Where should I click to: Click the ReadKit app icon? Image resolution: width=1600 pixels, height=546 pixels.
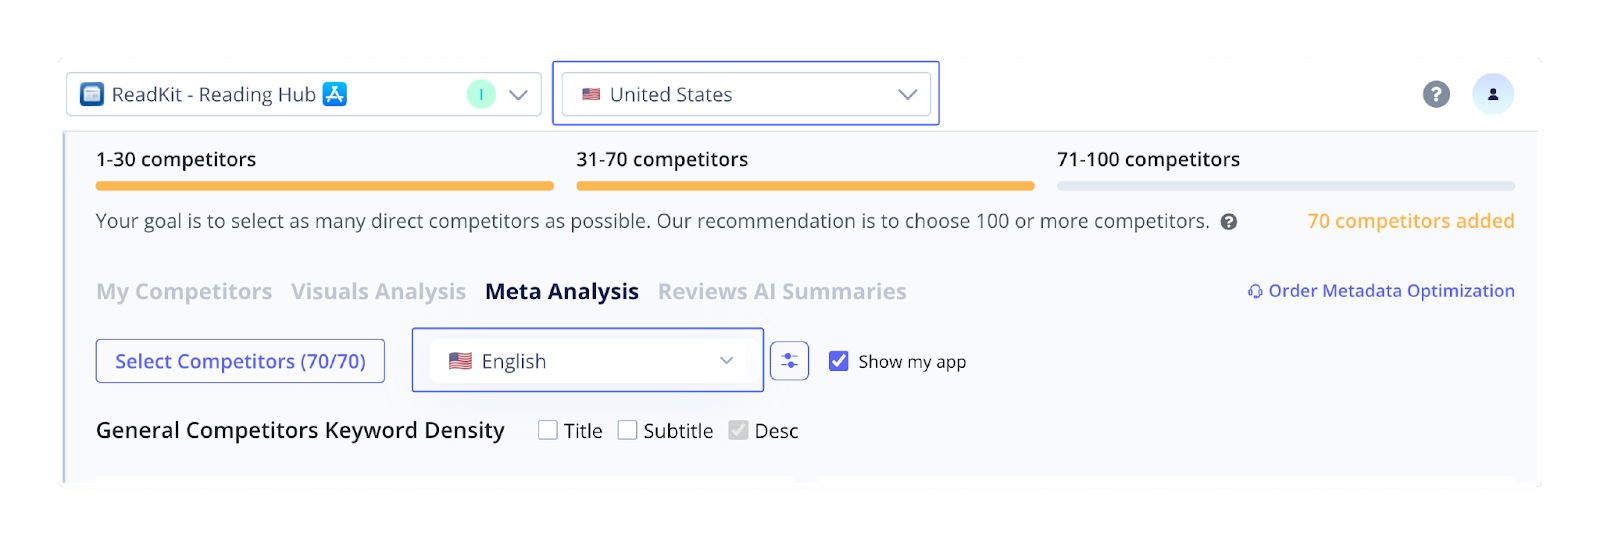pyautogui.click(x=92, y=94)
